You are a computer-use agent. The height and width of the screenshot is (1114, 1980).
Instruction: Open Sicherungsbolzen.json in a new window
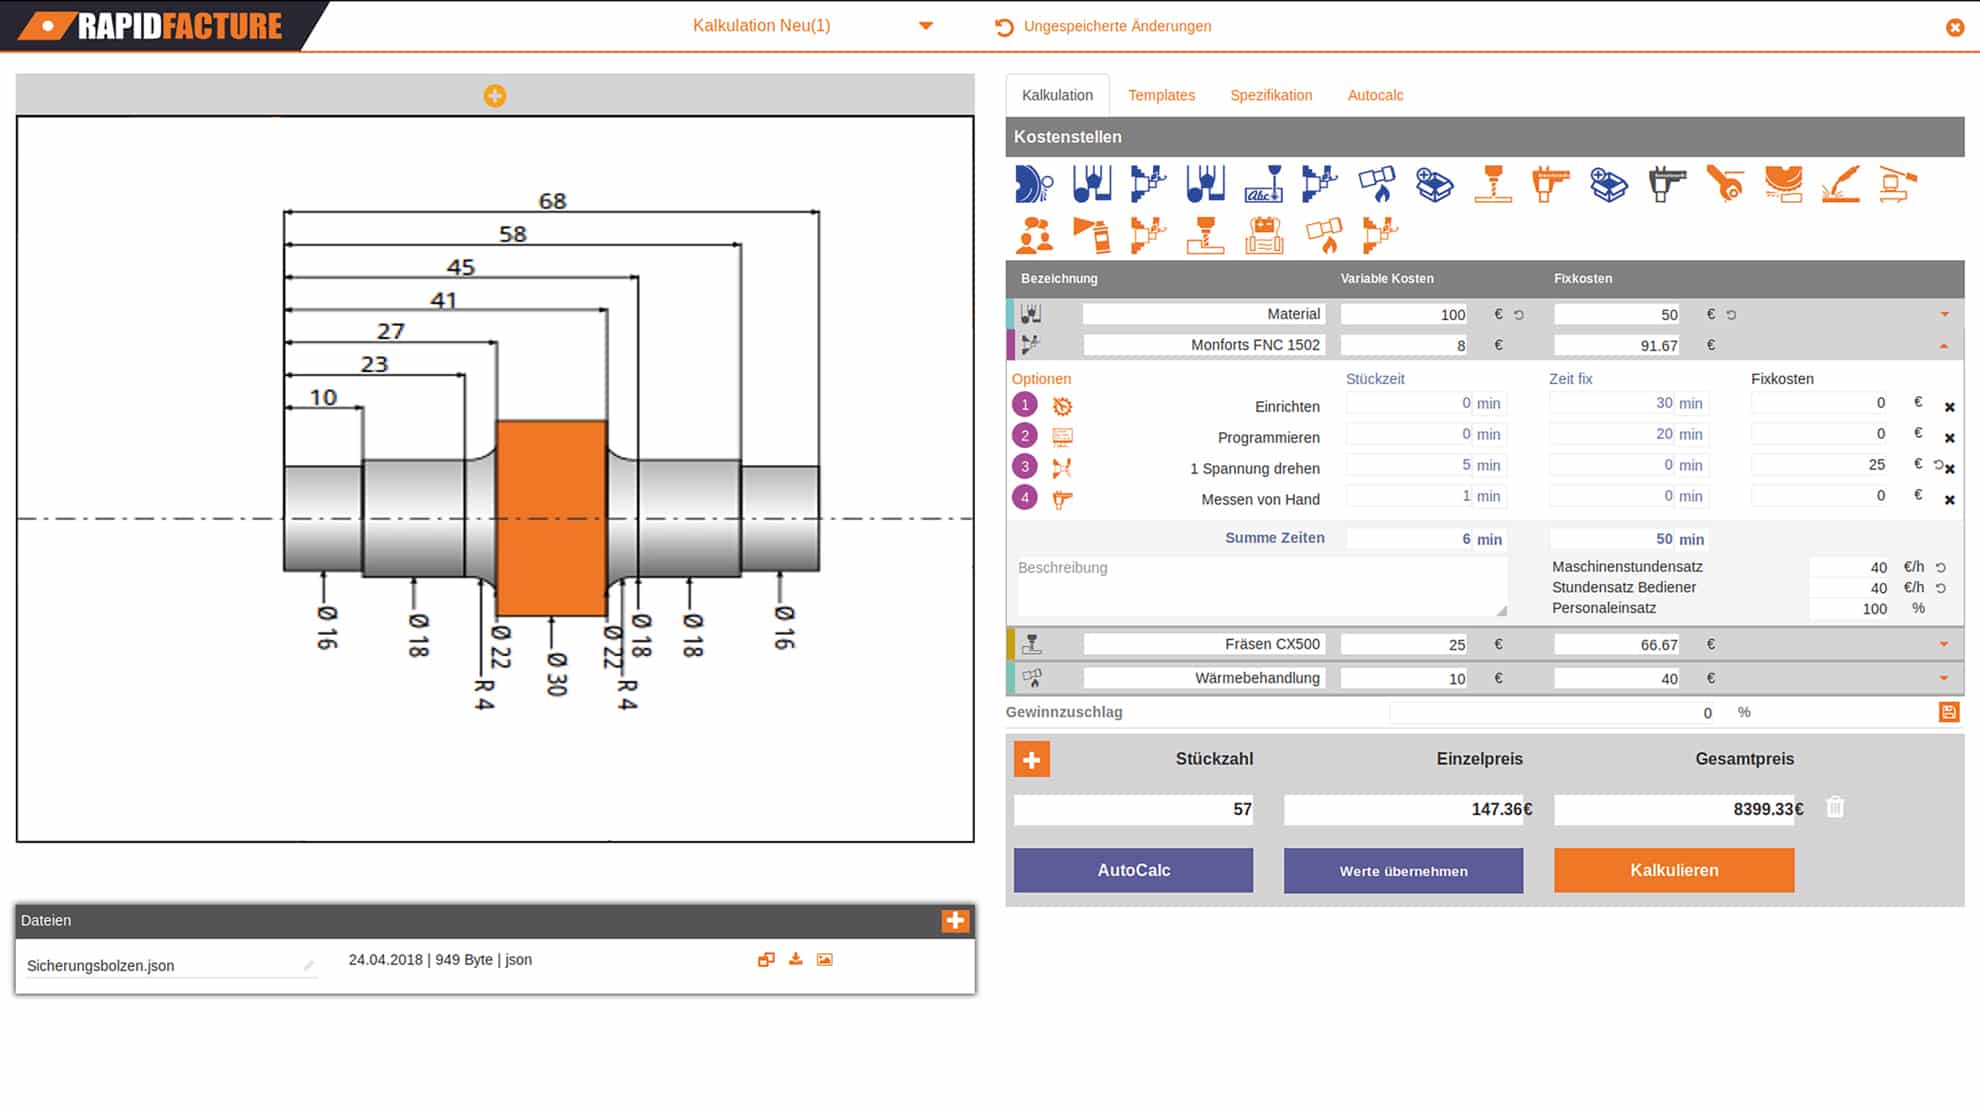tap(766, 960)
